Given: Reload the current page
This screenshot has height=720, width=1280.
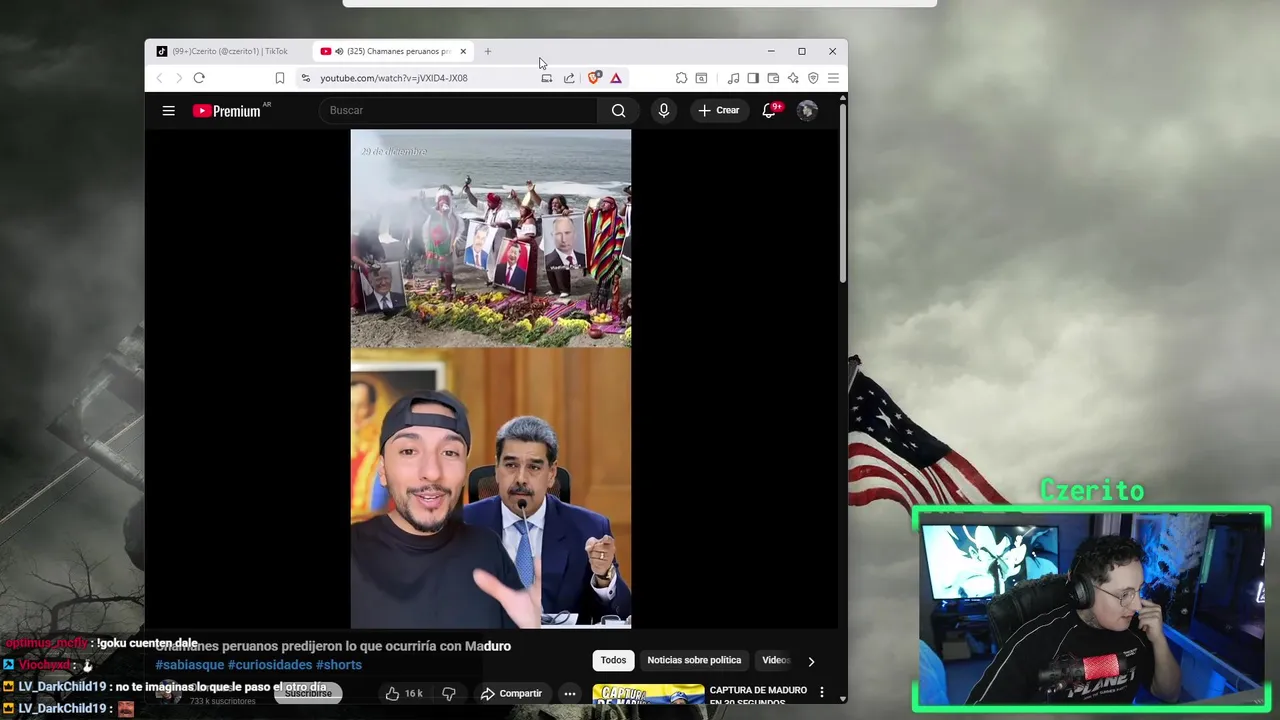Looking at the screenshot, I should [199, 78].
